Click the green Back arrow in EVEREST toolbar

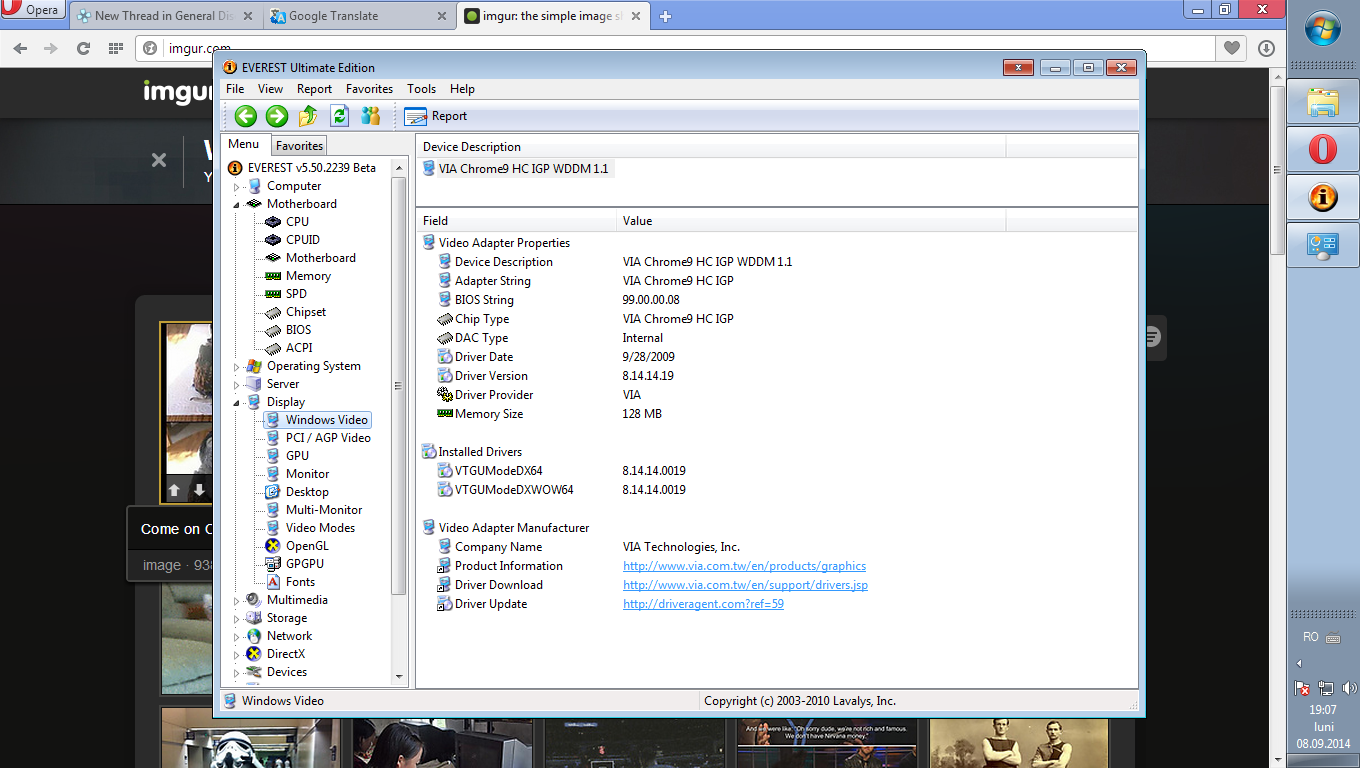[246, 116]
